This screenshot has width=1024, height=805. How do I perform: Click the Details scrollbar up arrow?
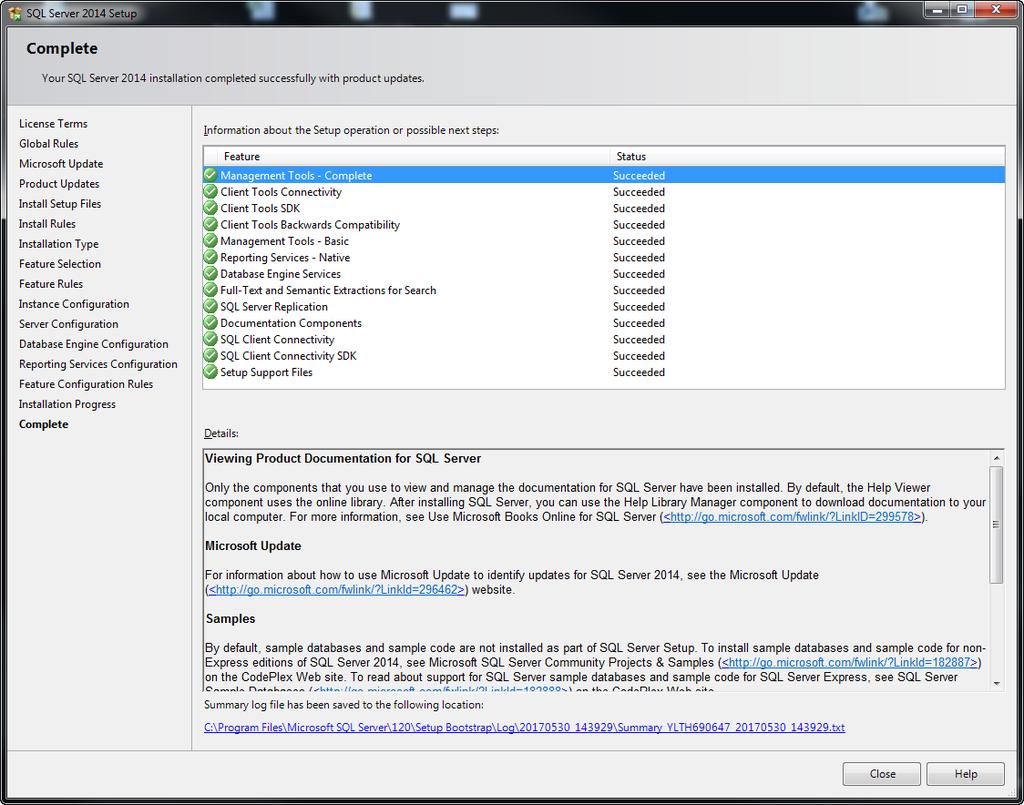pos(997,458)
